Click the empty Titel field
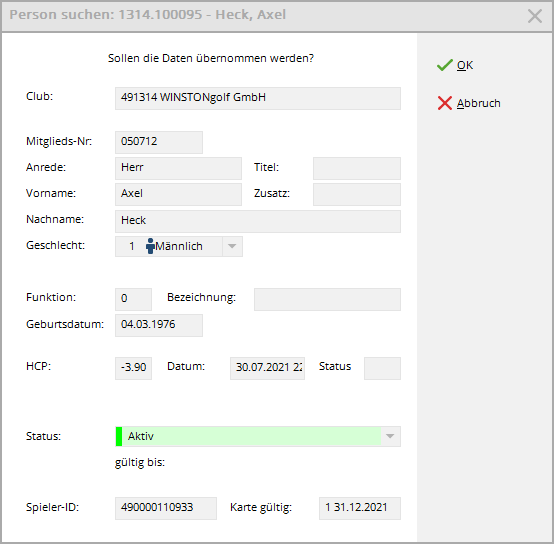554x544 pixels. pos(357,168)
